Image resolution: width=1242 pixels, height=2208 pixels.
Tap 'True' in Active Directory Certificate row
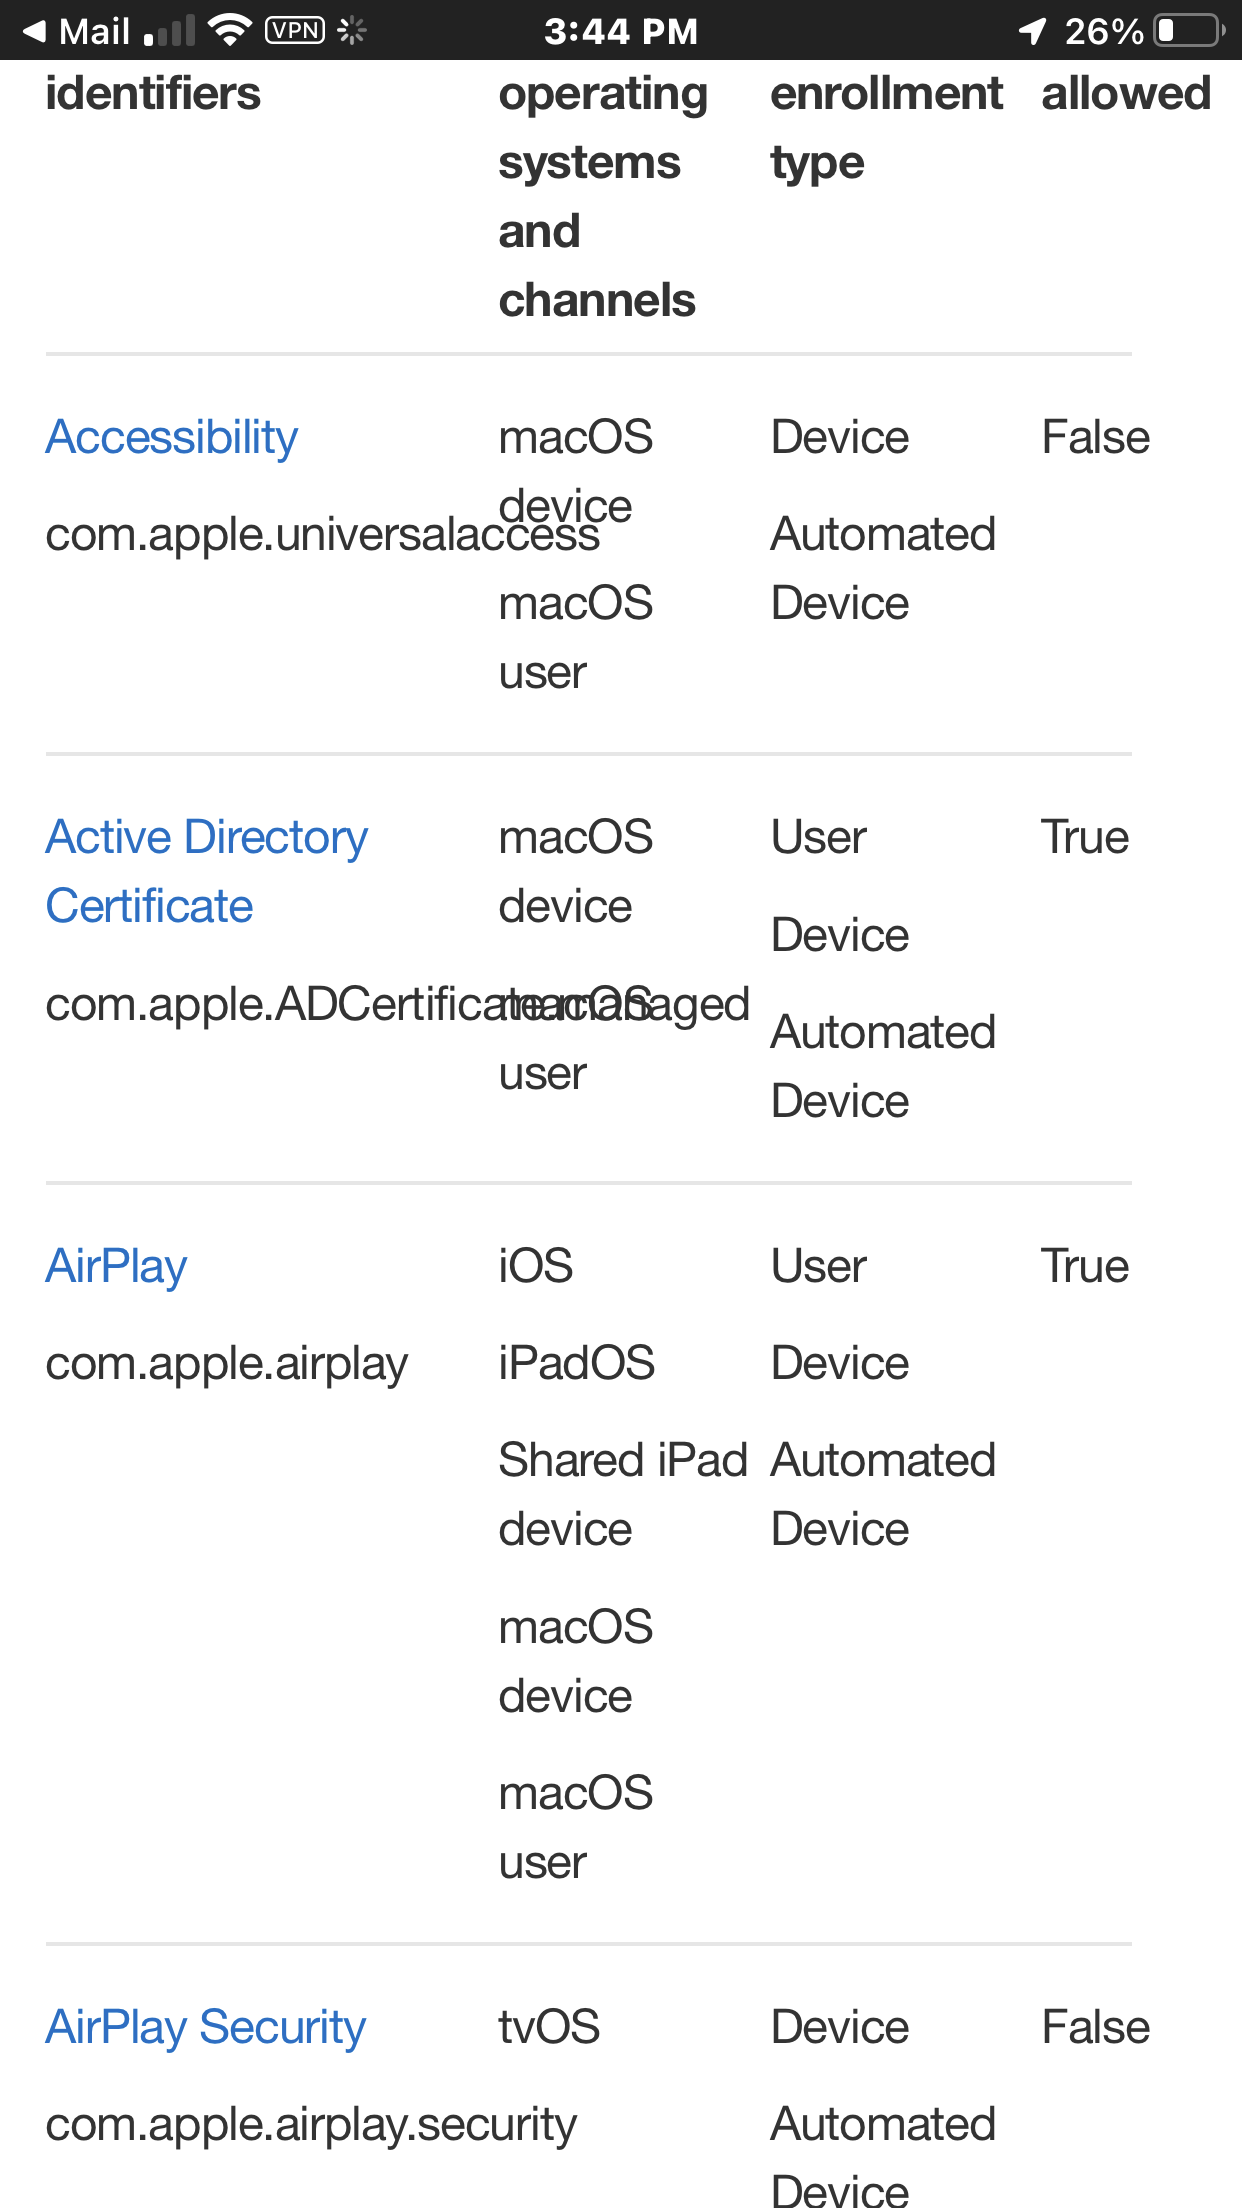[1085, 838]
